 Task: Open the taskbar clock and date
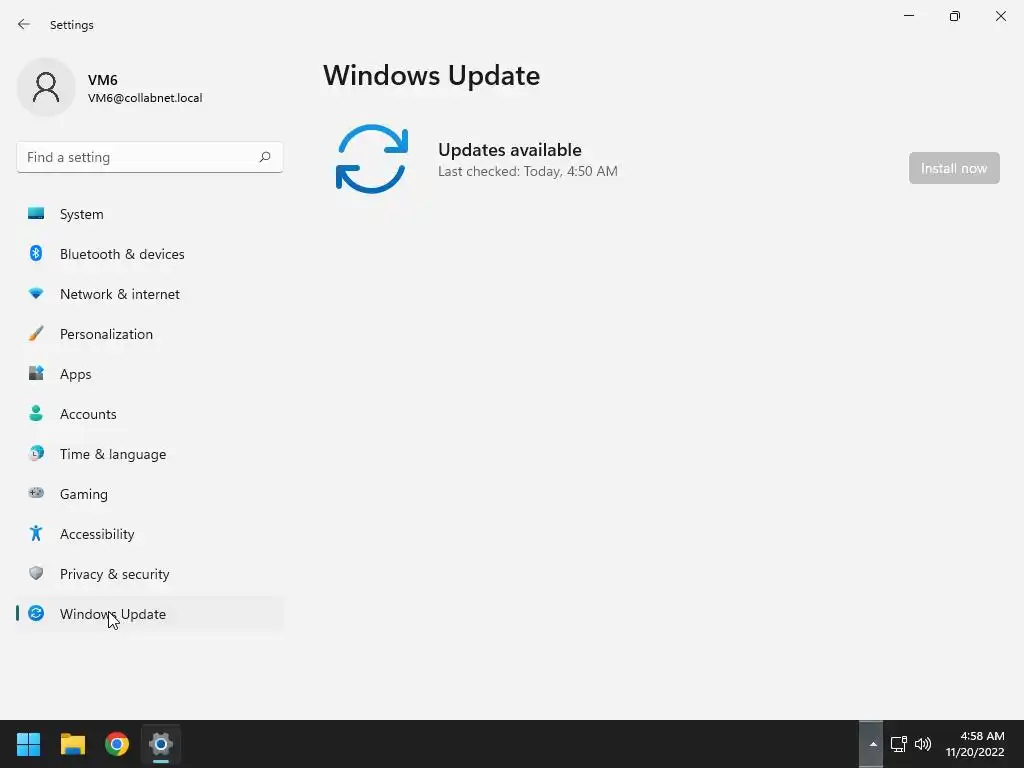click(x=975, y=744)
